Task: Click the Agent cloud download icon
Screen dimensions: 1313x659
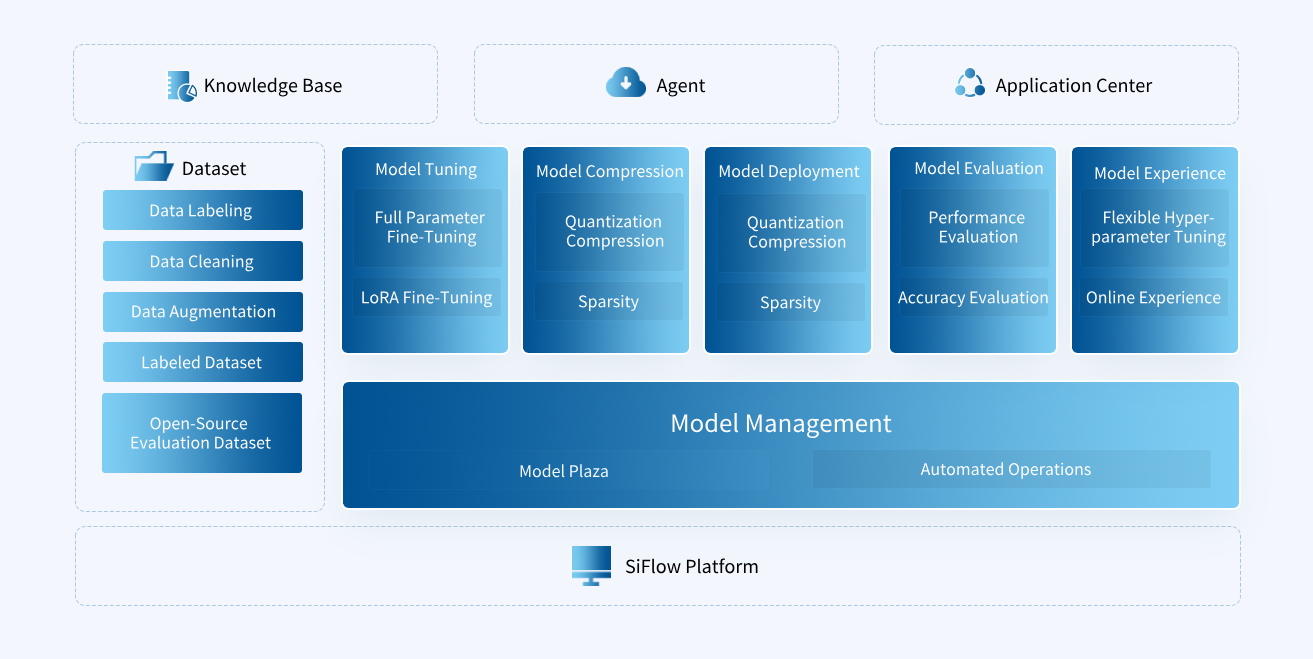Action: 626,84
